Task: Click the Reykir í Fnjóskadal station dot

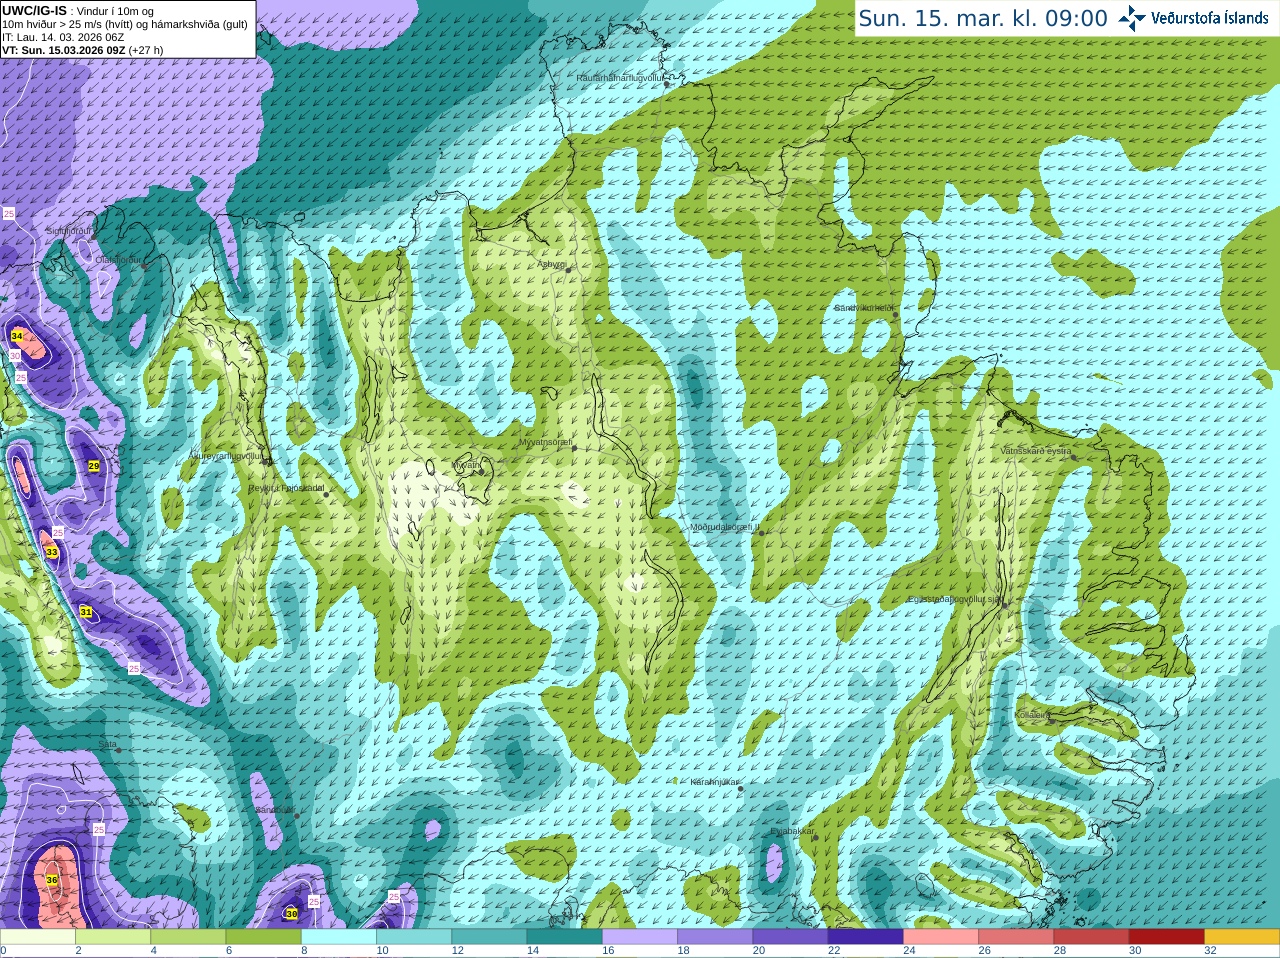Action: (326, 495)
